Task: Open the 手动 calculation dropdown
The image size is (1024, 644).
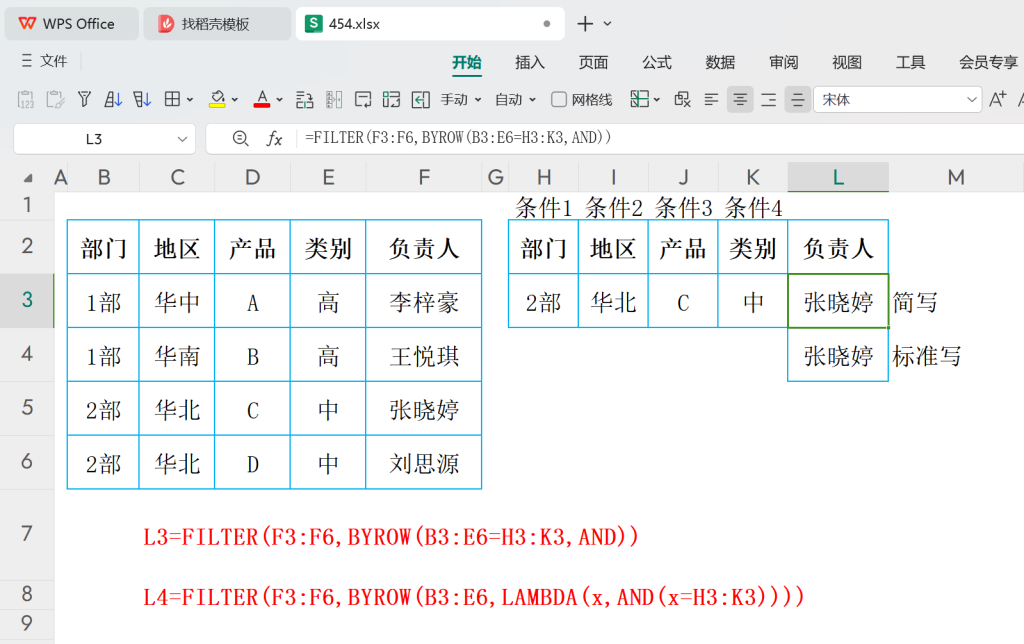Action: click(460, 99)
